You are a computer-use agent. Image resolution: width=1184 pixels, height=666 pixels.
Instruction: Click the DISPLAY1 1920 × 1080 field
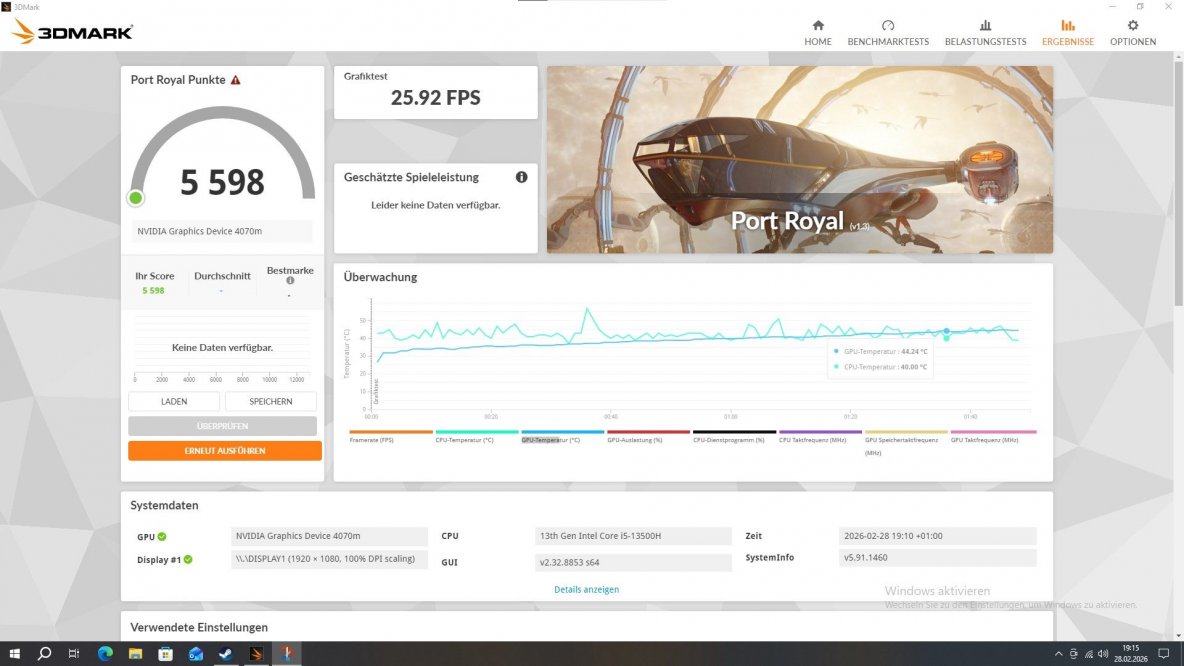pos(328,560)
